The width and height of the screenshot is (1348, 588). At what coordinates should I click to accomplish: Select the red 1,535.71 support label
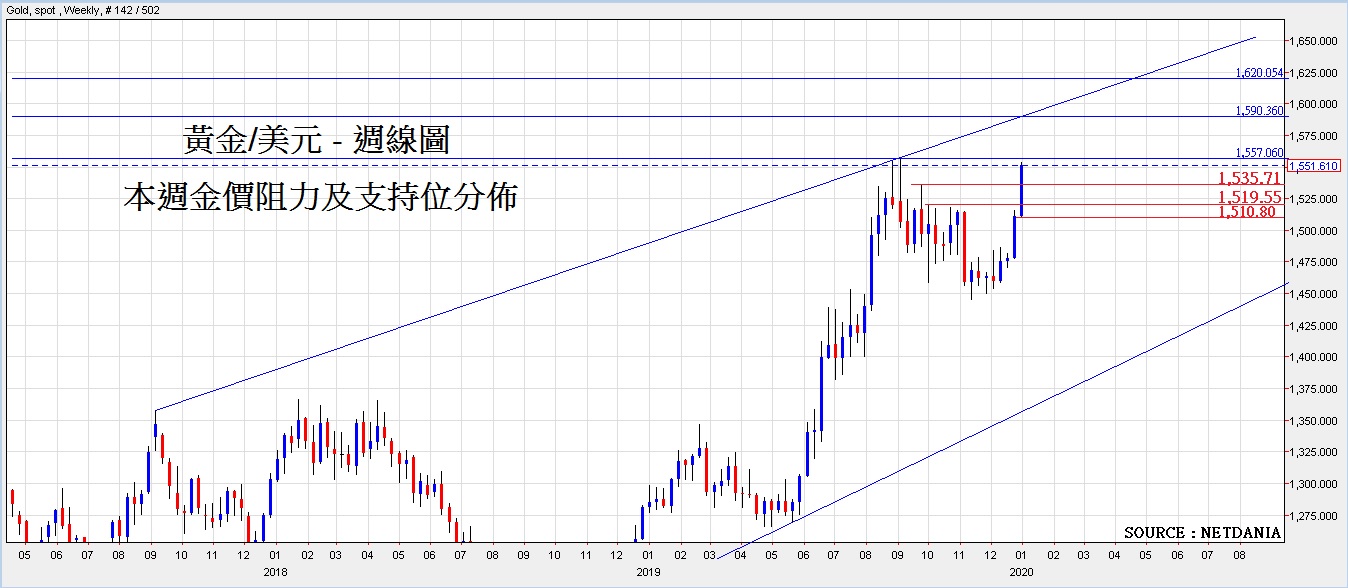point(1249,179)
